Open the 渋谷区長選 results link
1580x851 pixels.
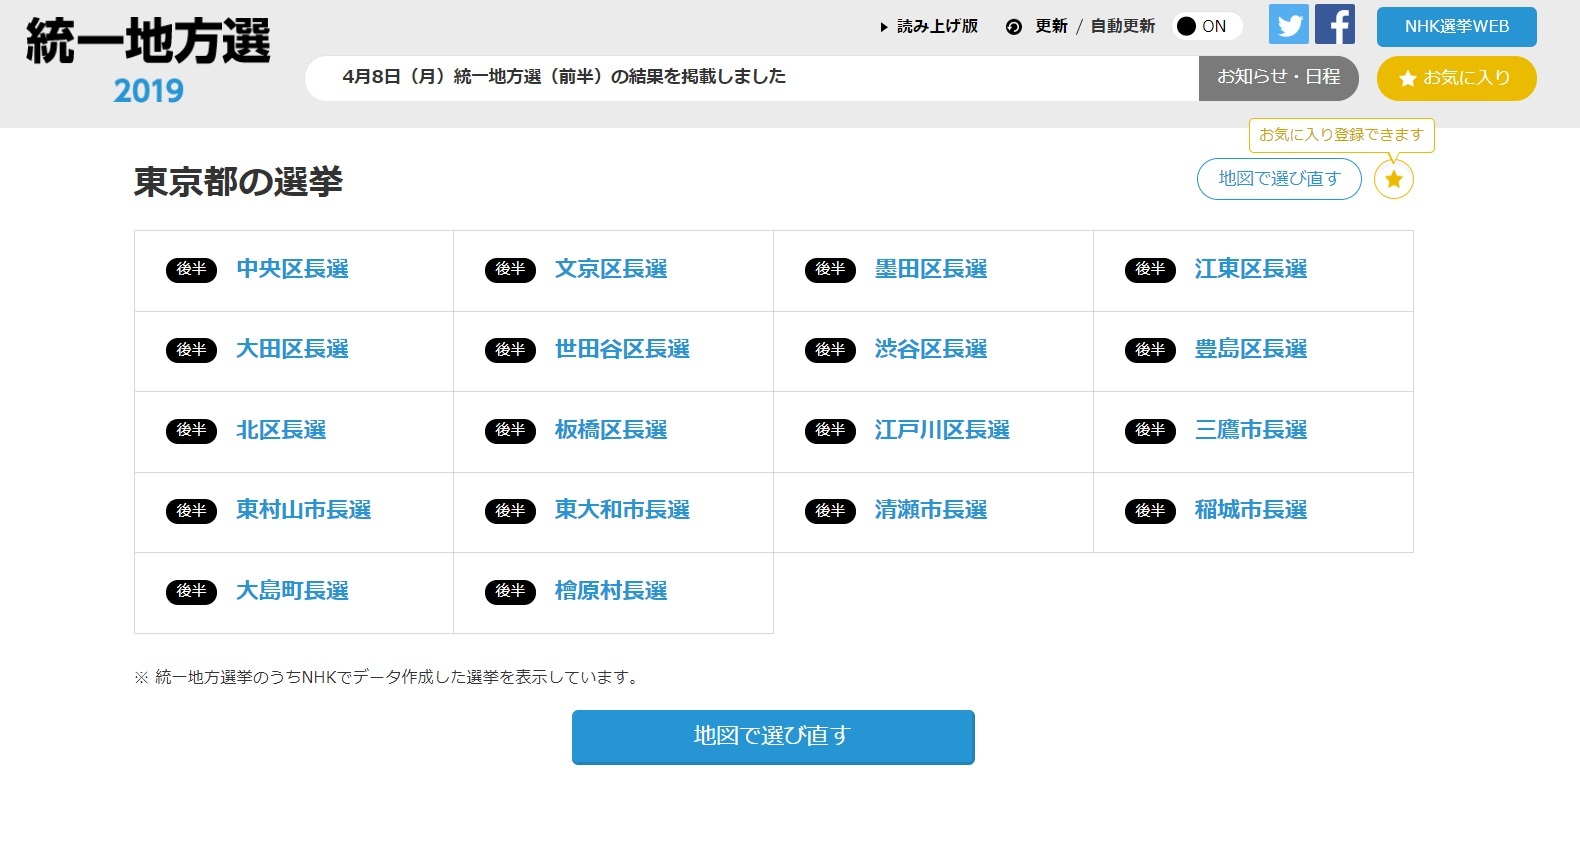pyautogui.click(x=930, y=349)
